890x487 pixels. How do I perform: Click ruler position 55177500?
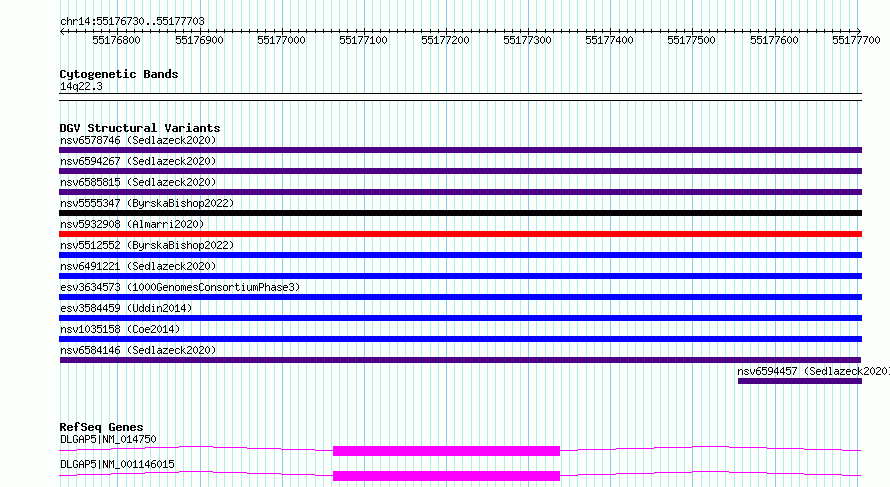pyautogui.click(x=691, y=40)
